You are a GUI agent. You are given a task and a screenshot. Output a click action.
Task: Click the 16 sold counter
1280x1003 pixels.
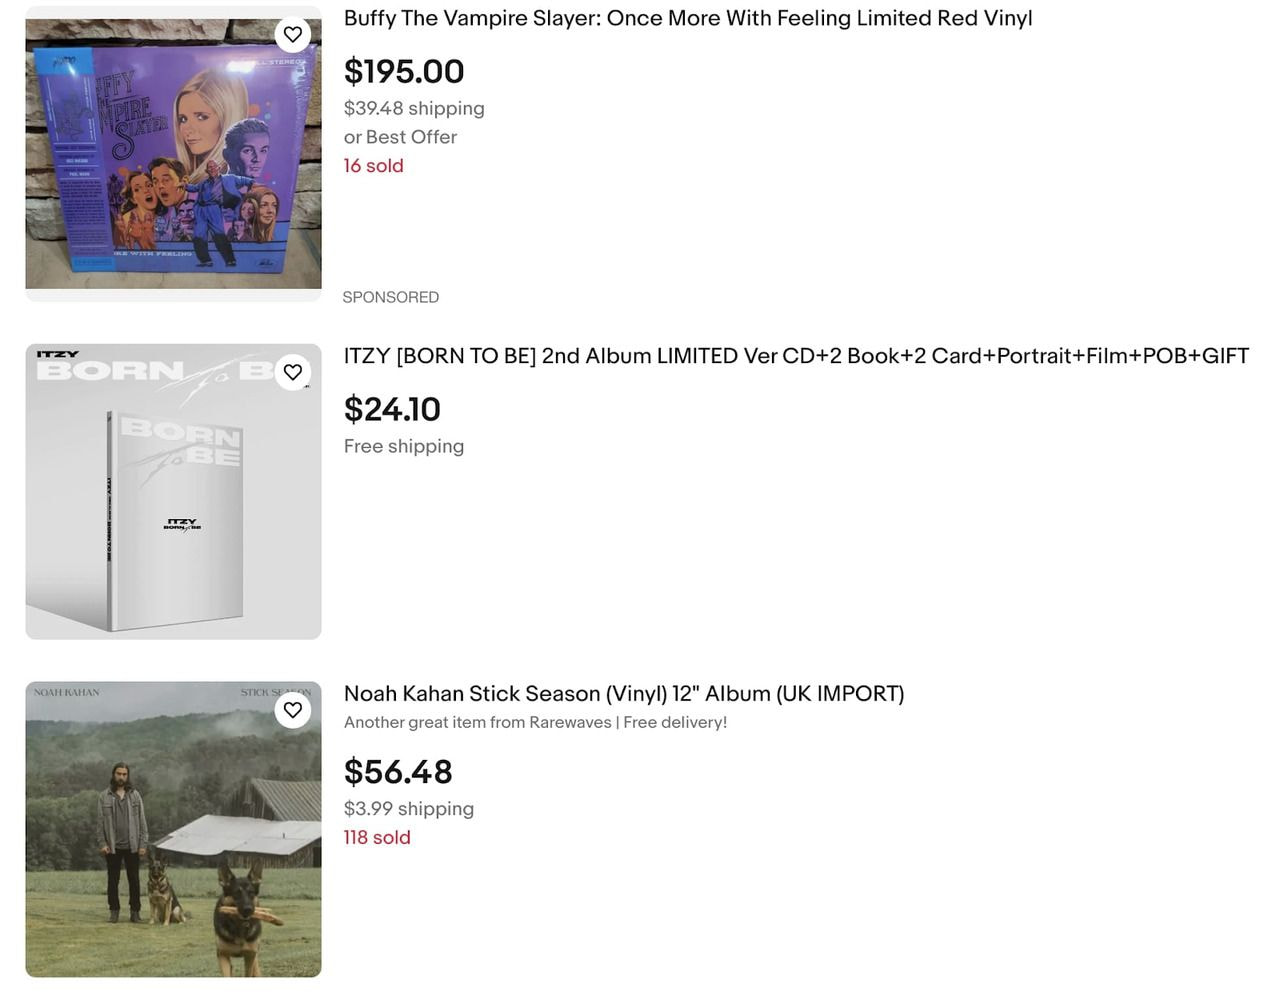pos(373,165)
